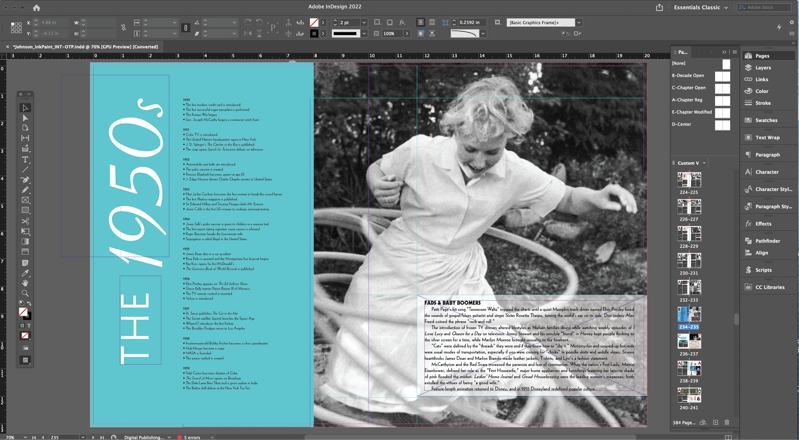Toggle the view mode button at tools bottom
This screenshot has width=799, height=440.
click(x=25, y=360)
